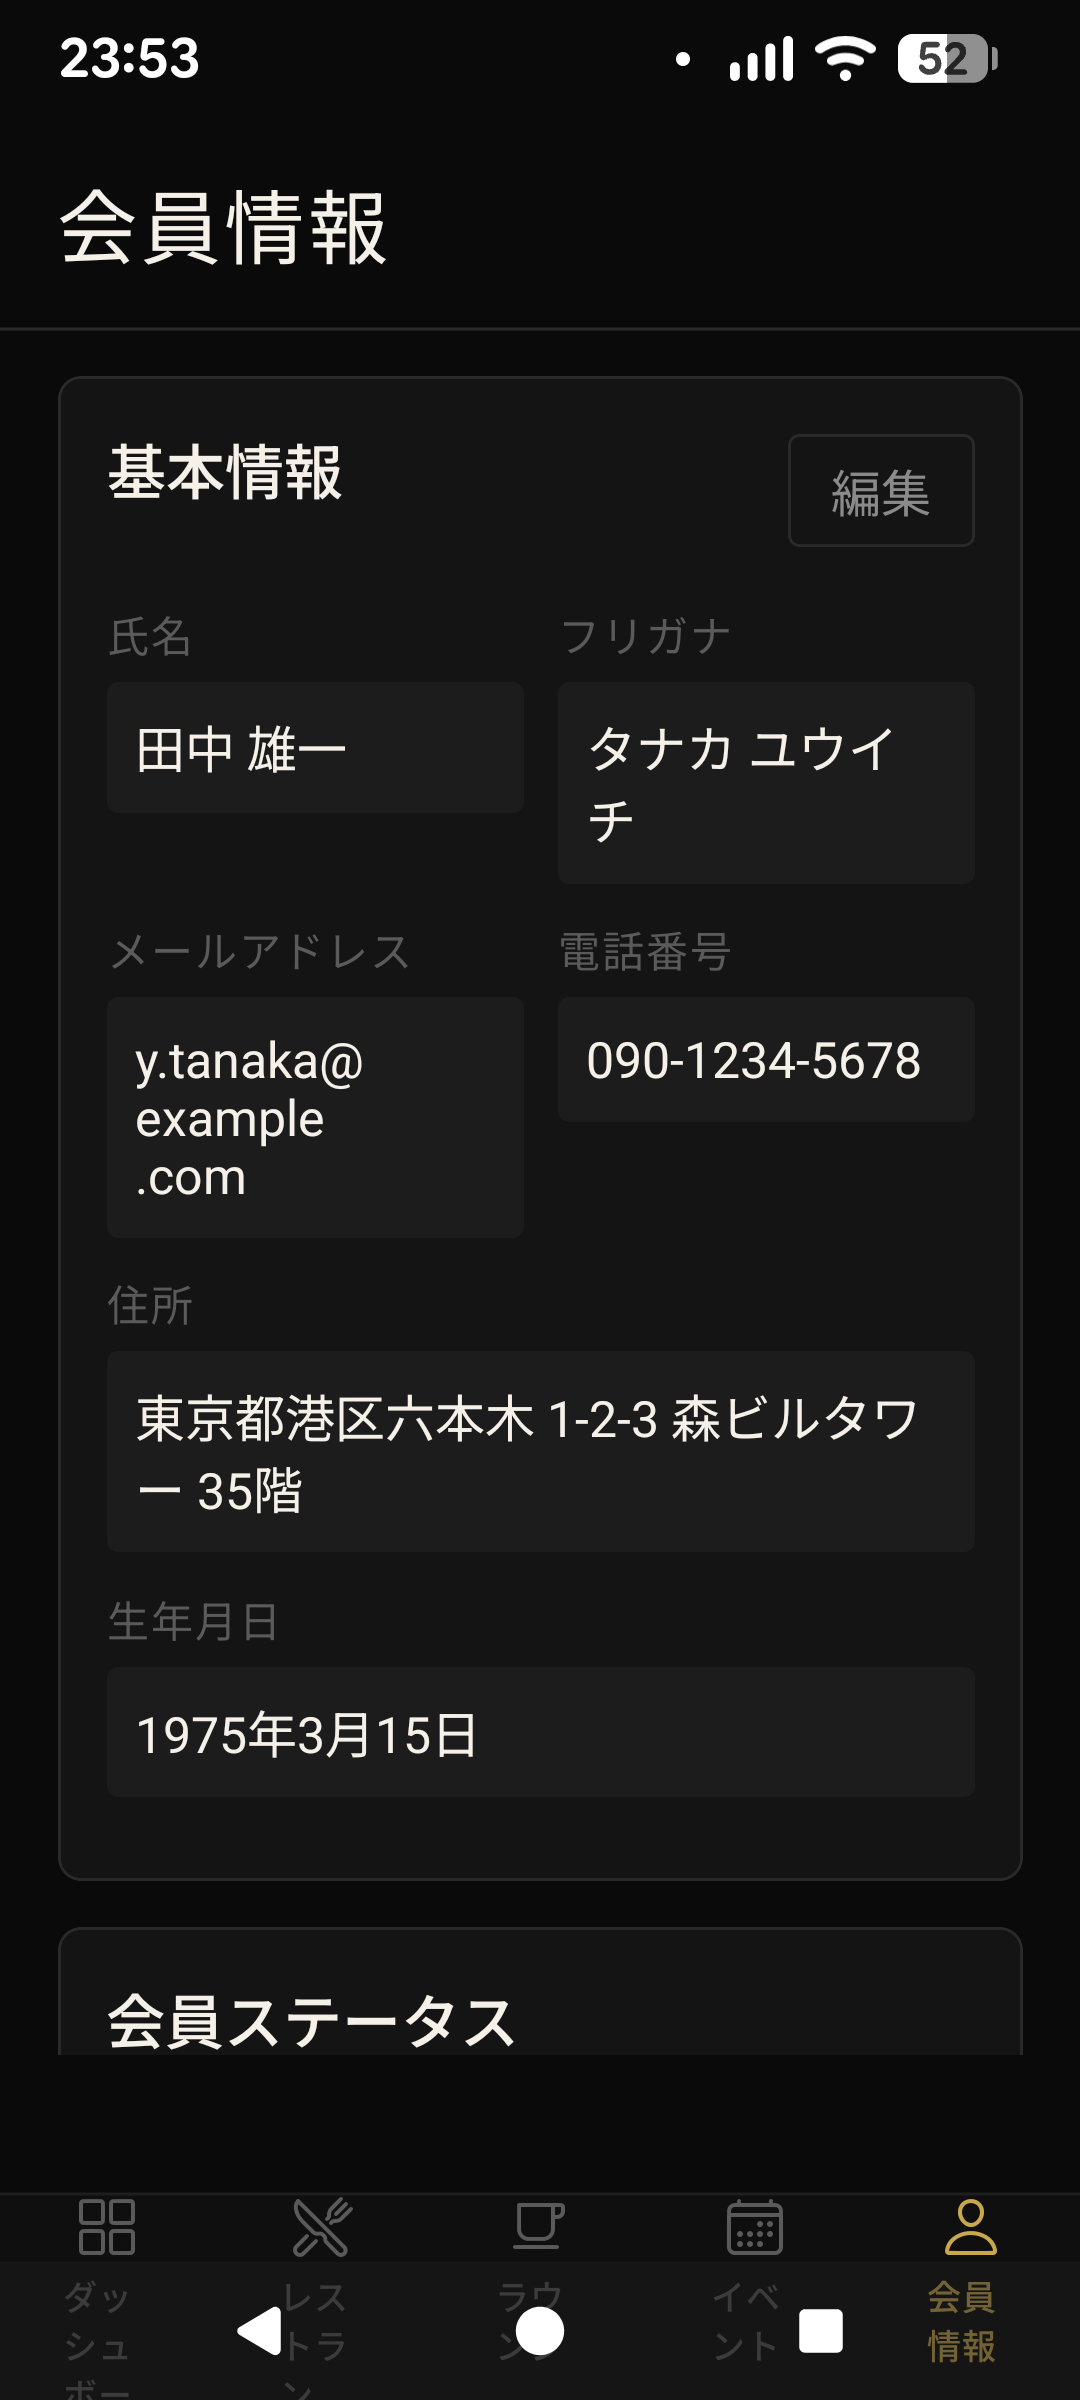The image size is (1080, 2400).
Task: Tap the phone number 090-1234-5678
Action: (x=766, y=1060)
